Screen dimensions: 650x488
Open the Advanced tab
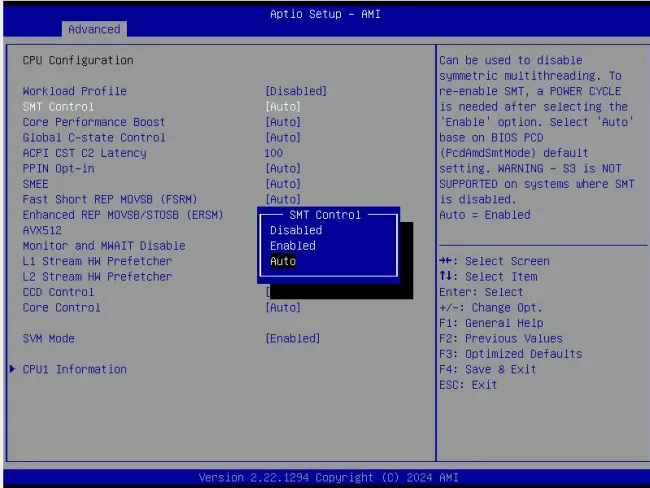pyautogui.click(x=94, y=29)
